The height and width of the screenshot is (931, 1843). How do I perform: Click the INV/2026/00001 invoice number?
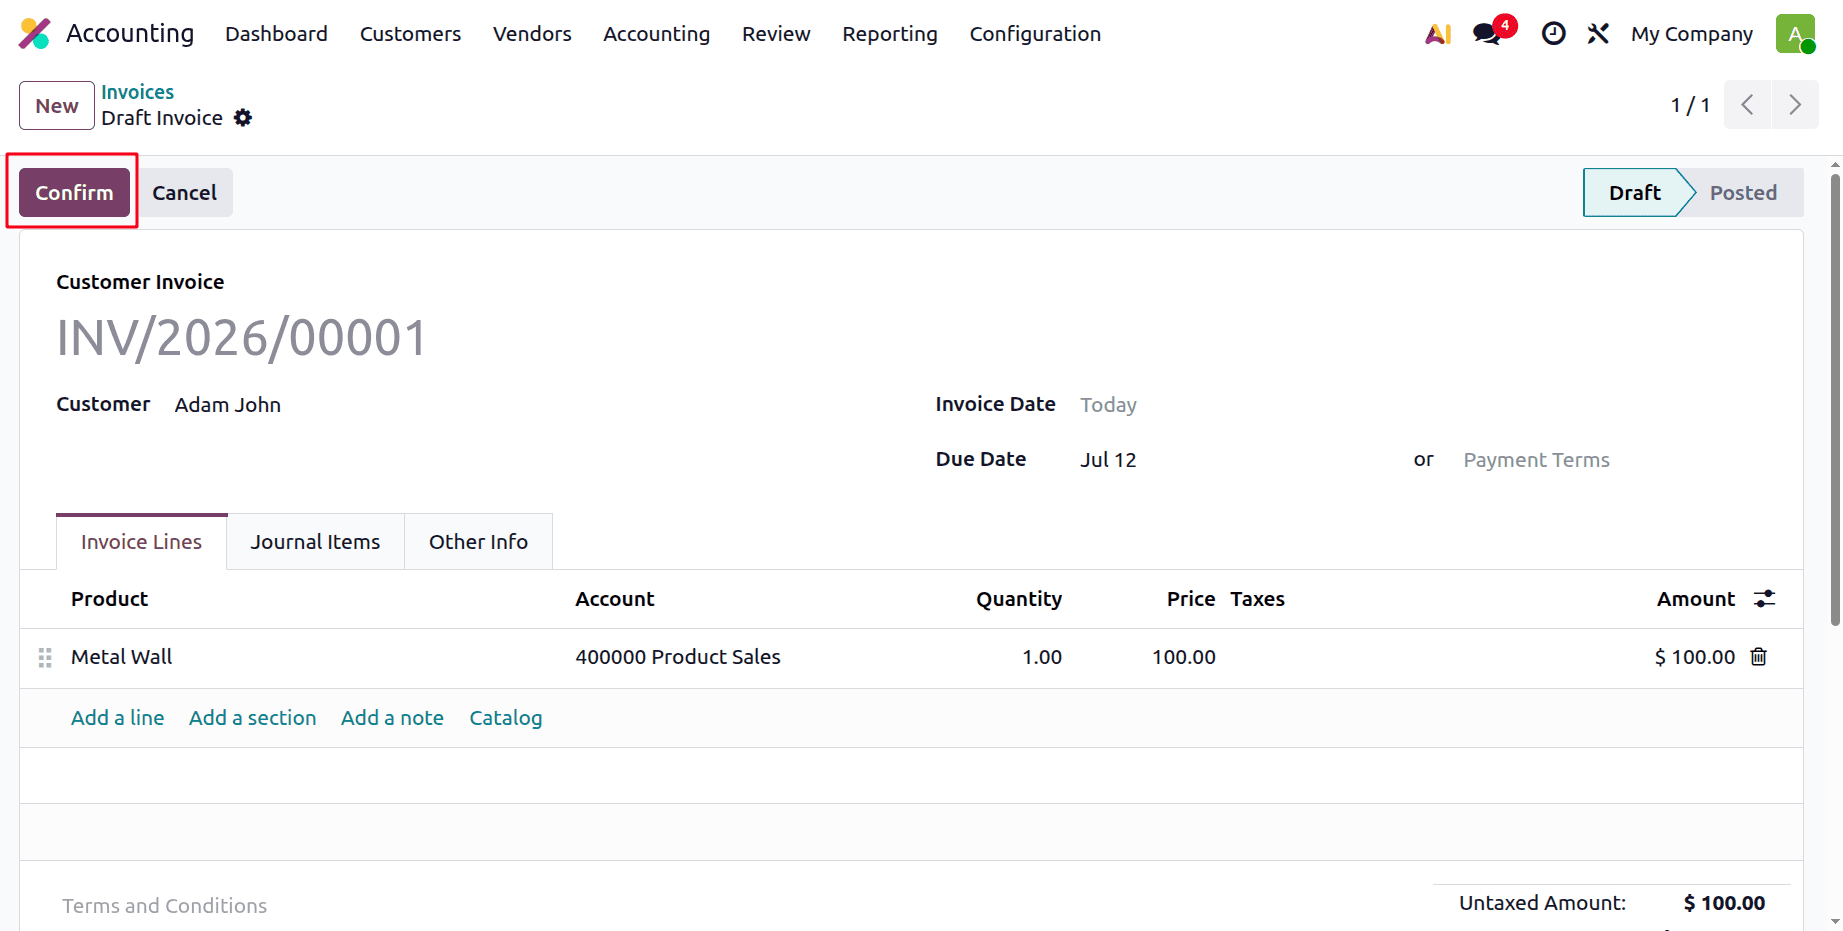point(242,338)
